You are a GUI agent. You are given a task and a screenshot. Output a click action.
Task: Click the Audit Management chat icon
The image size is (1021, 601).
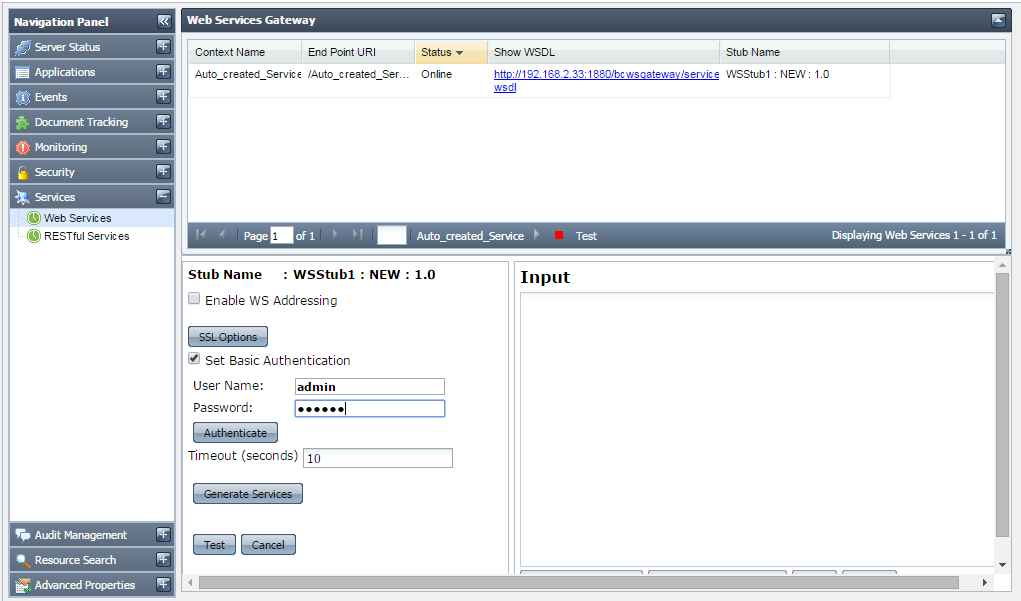(23, 535)
